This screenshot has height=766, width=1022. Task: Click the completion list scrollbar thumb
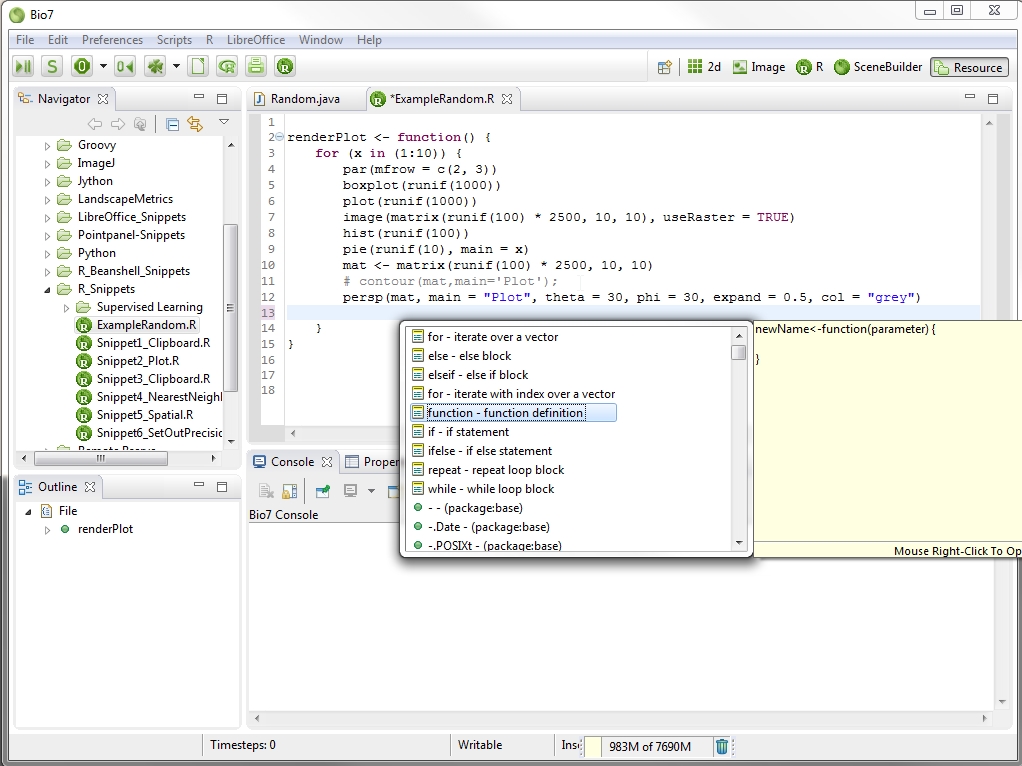(x=738, y=353)
